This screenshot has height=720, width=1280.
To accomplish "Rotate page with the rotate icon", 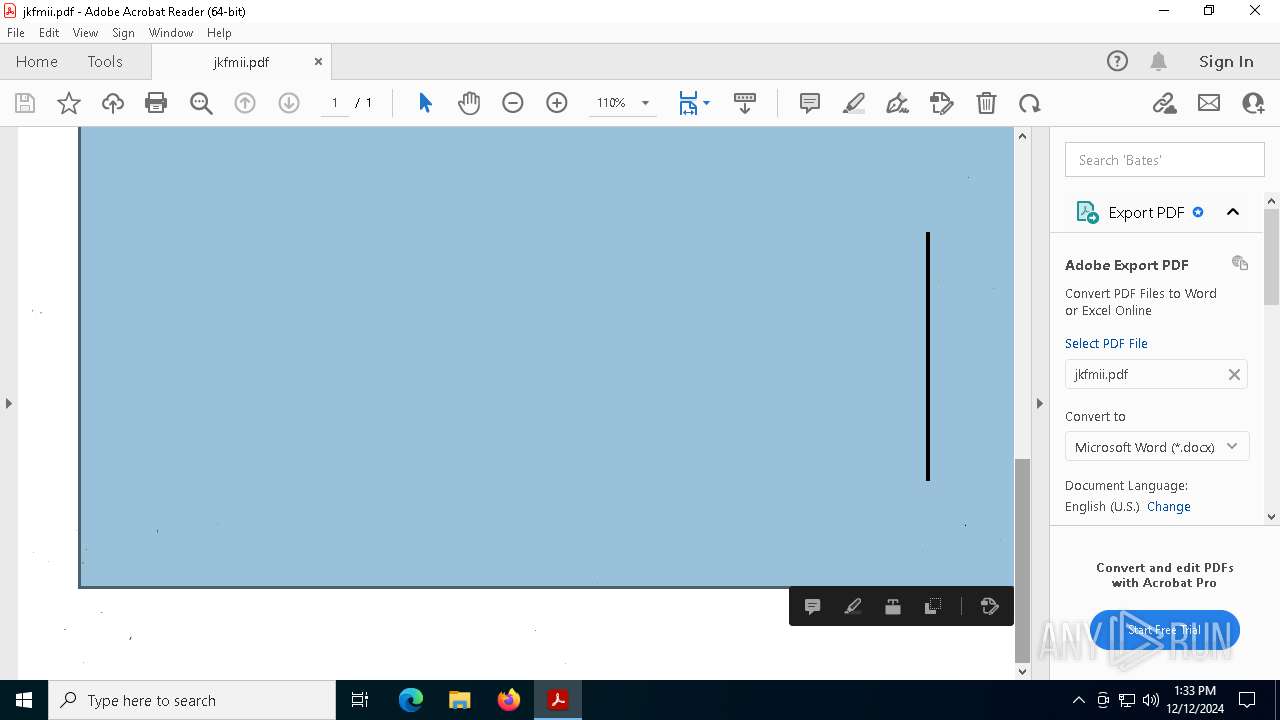I will coord(1030,103).
